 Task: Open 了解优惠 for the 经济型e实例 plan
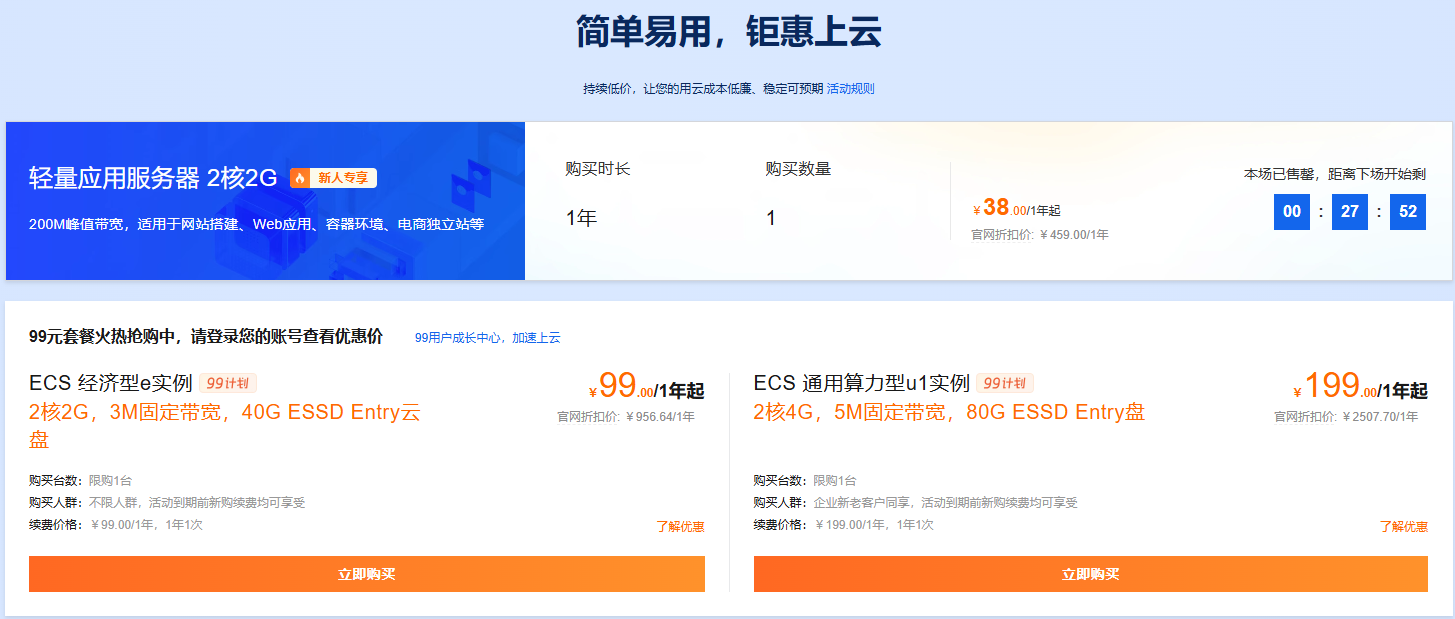tap(680, 526)
